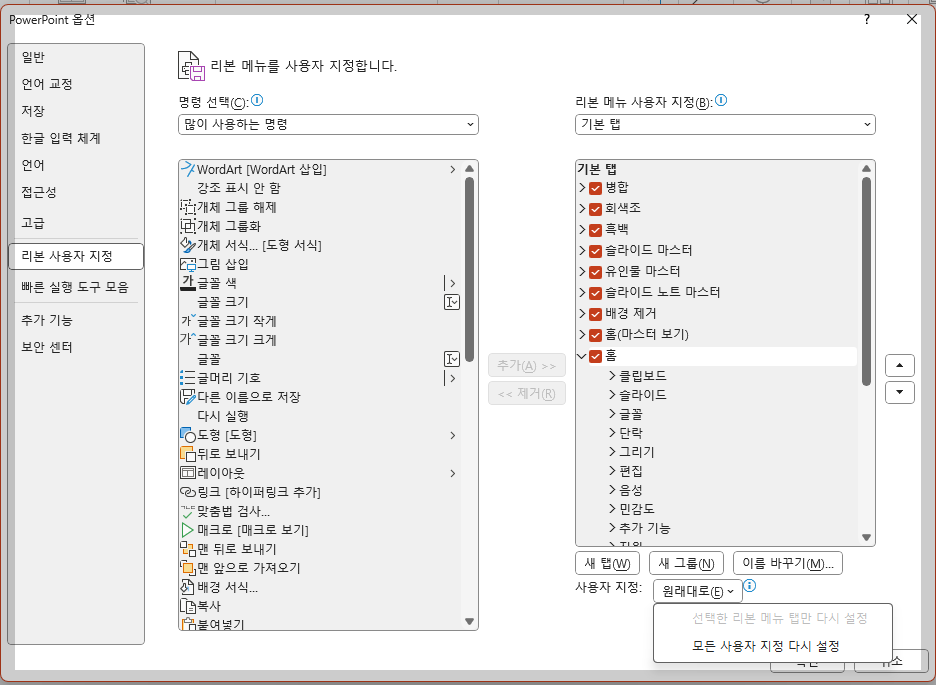
Task: Uncheck the 흑백 tab checkbox
Action: (x=595, y=230)
